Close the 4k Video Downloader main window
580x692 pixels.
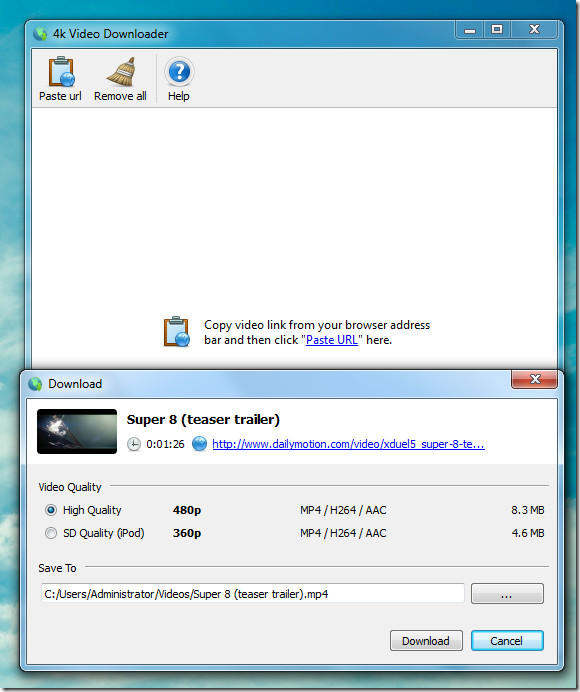pyautogui.click(x=535, y=30)
